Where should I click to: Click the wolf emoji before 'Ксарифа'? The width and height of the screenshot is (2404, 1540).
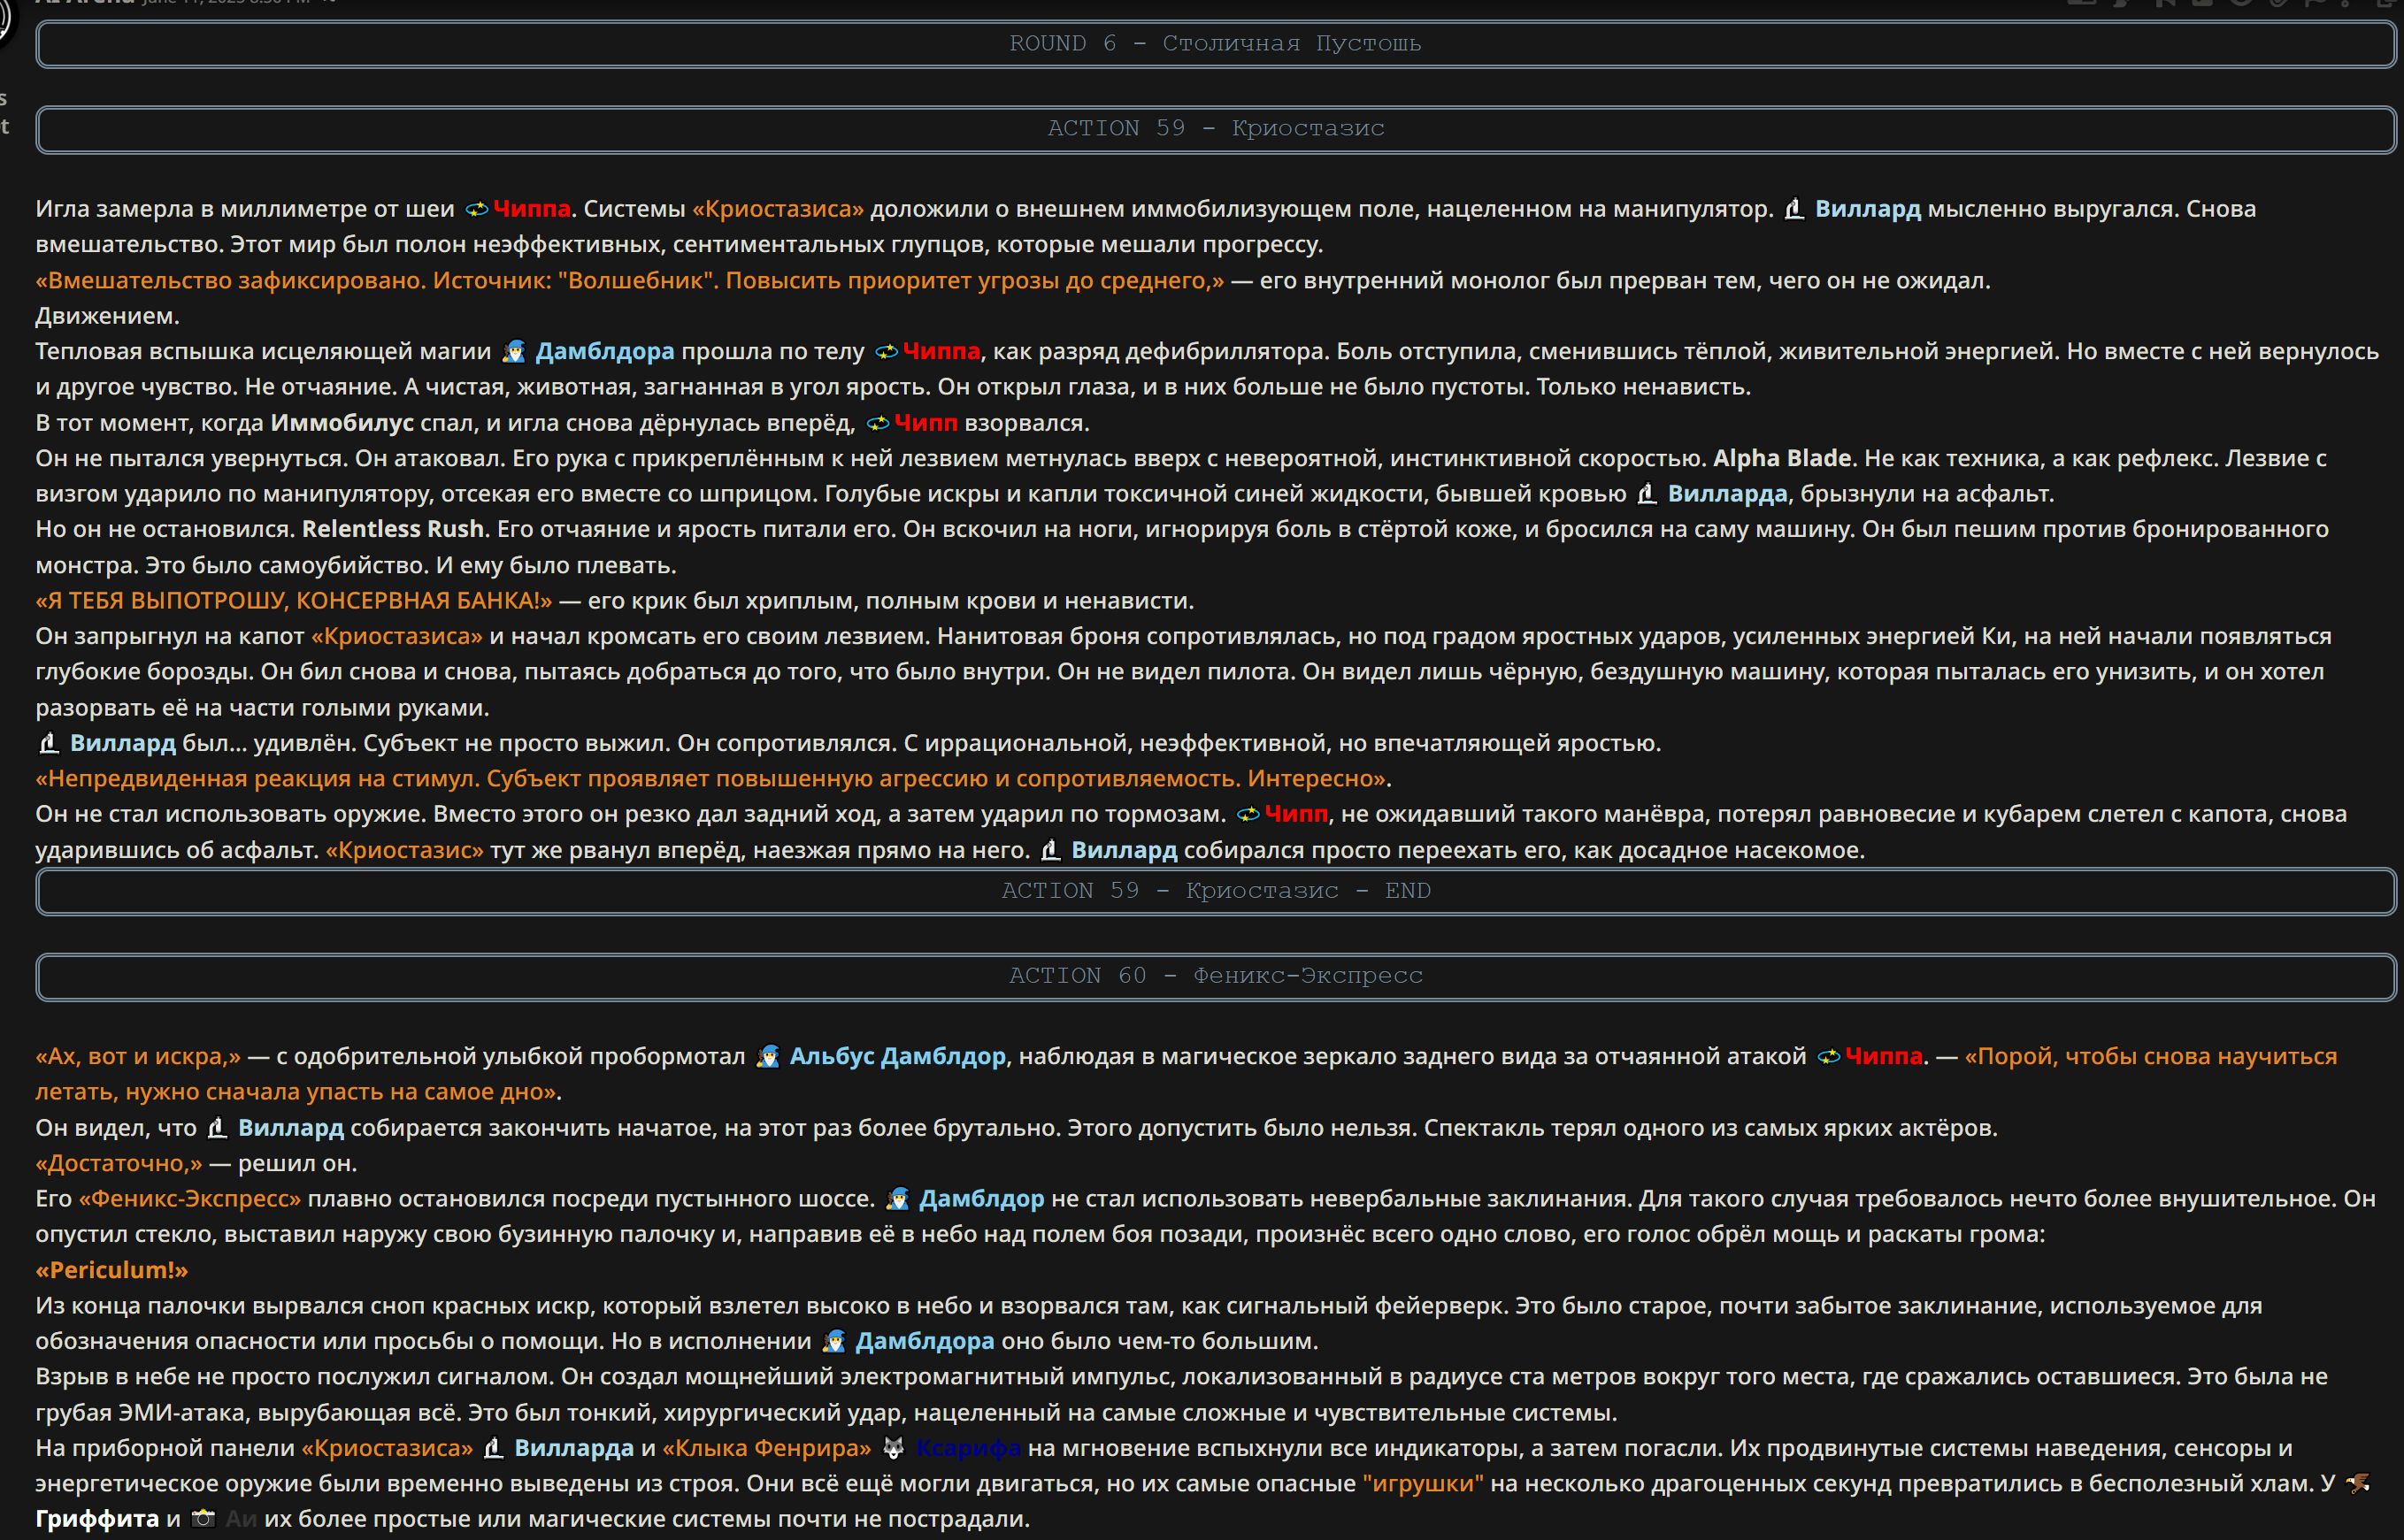coord(893,1448)
